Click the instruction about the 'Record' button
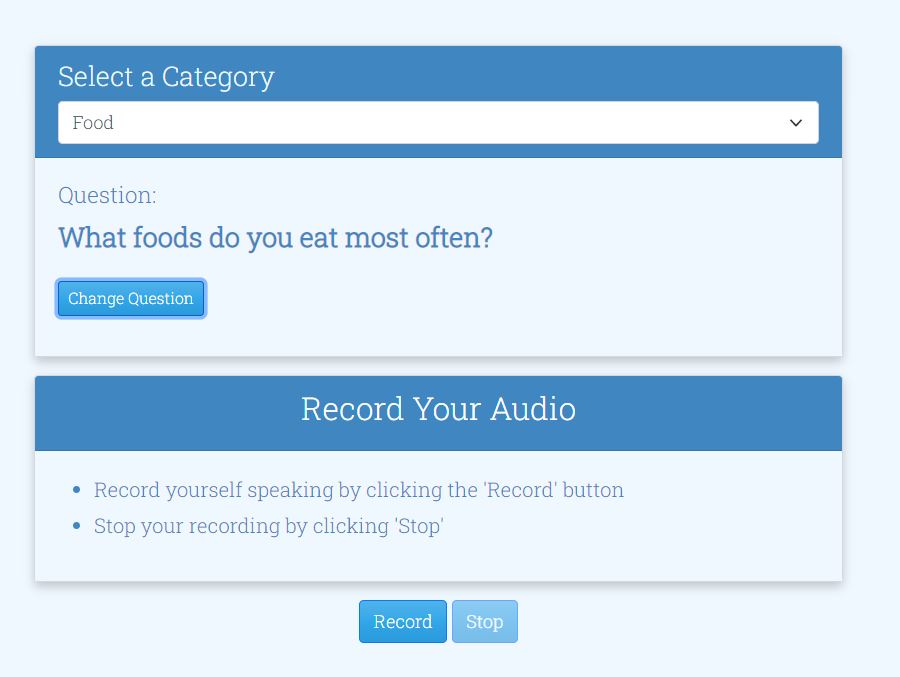 tap(359, 490)
